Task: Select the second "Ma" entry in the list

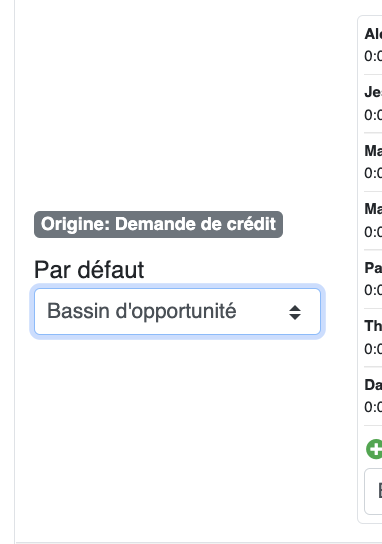Action: (373, 220)
